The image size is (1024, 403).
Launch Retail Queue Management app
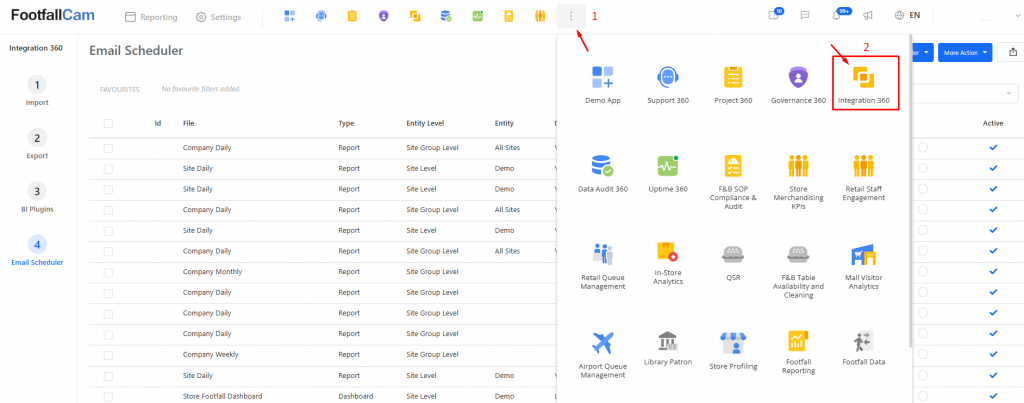tap(603, 266)
